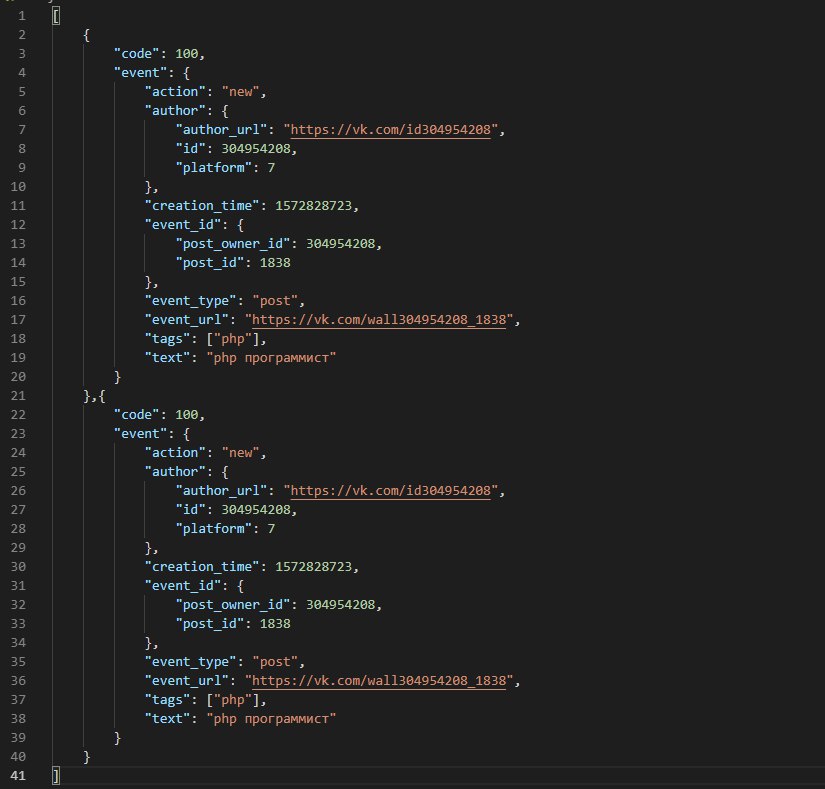825x789 pixels.
Task: Click the "php программист" string on line 38
Action: click(x=271, y=719)
